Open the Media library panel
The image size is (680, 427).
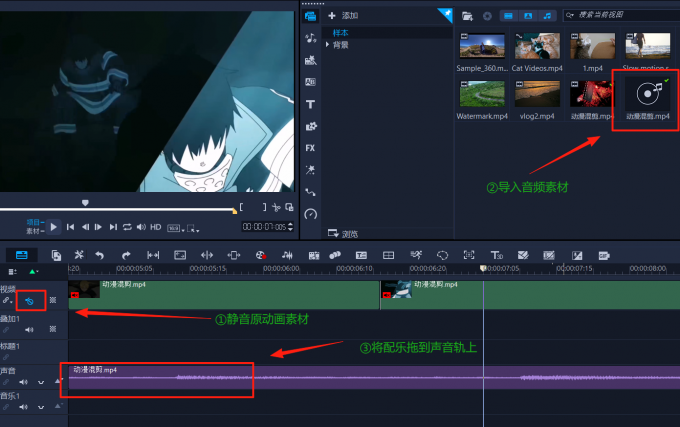click(310, 16)
